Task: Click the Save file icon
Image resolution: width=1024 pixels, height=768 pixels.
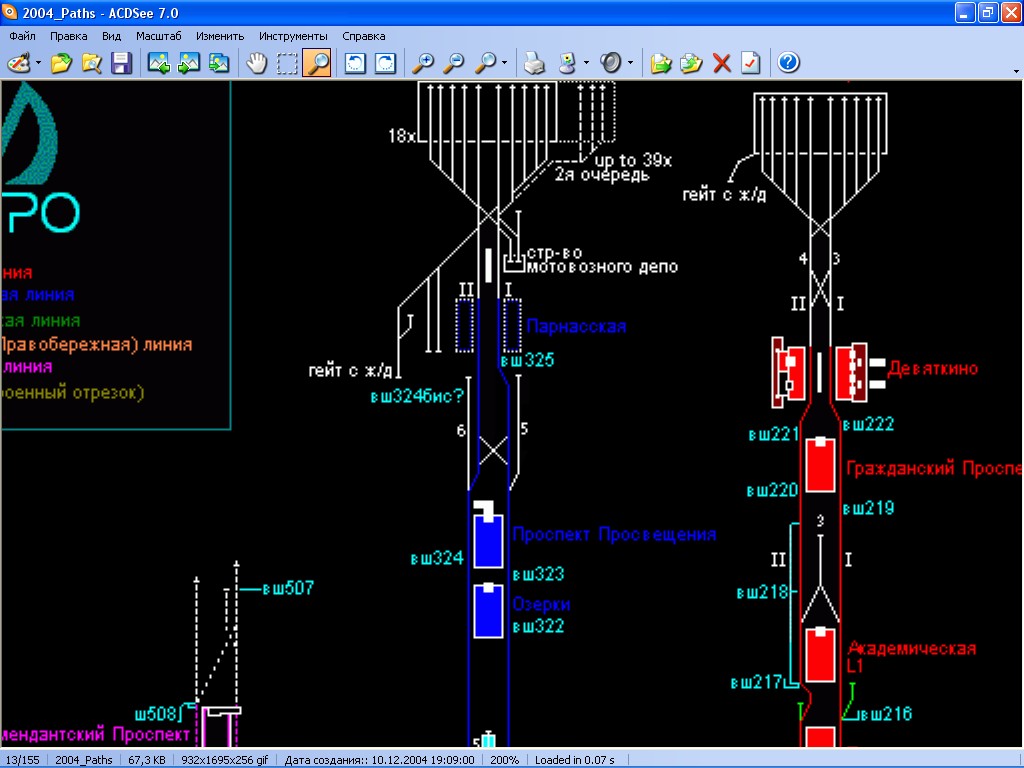Action: pos(122,63)
